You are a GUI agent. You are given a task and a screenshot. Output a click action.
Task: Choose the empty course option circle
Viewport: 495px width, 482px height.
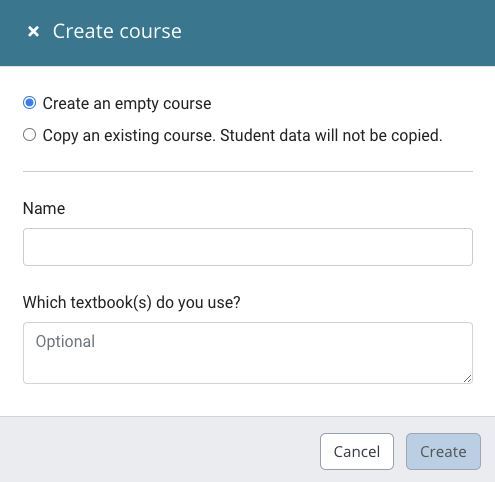29,103
